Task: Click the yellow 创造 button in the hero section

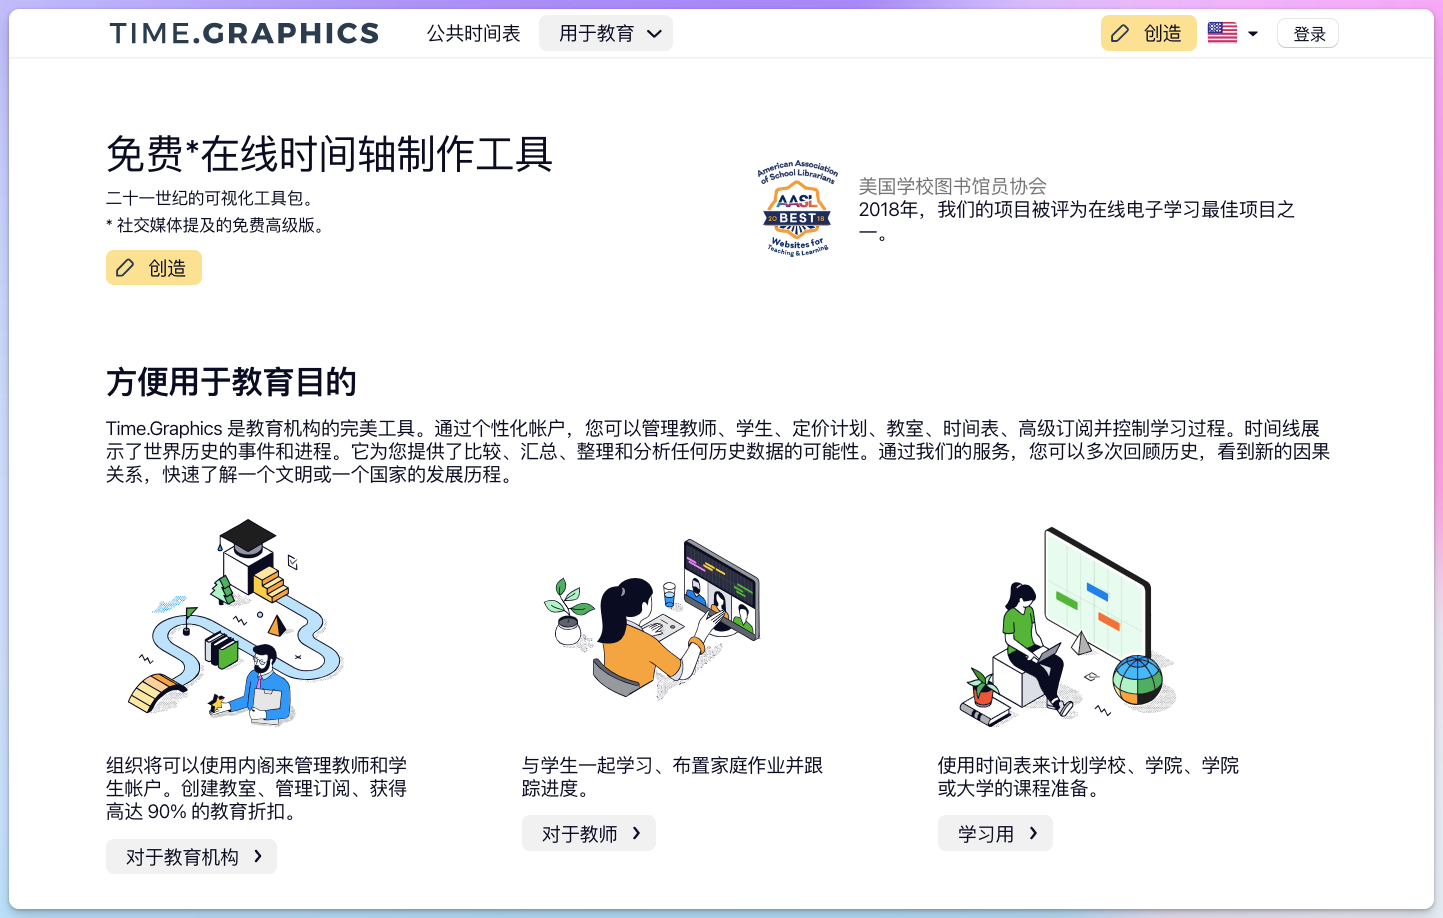Action: pyautogui.click(x=153, y=267)
